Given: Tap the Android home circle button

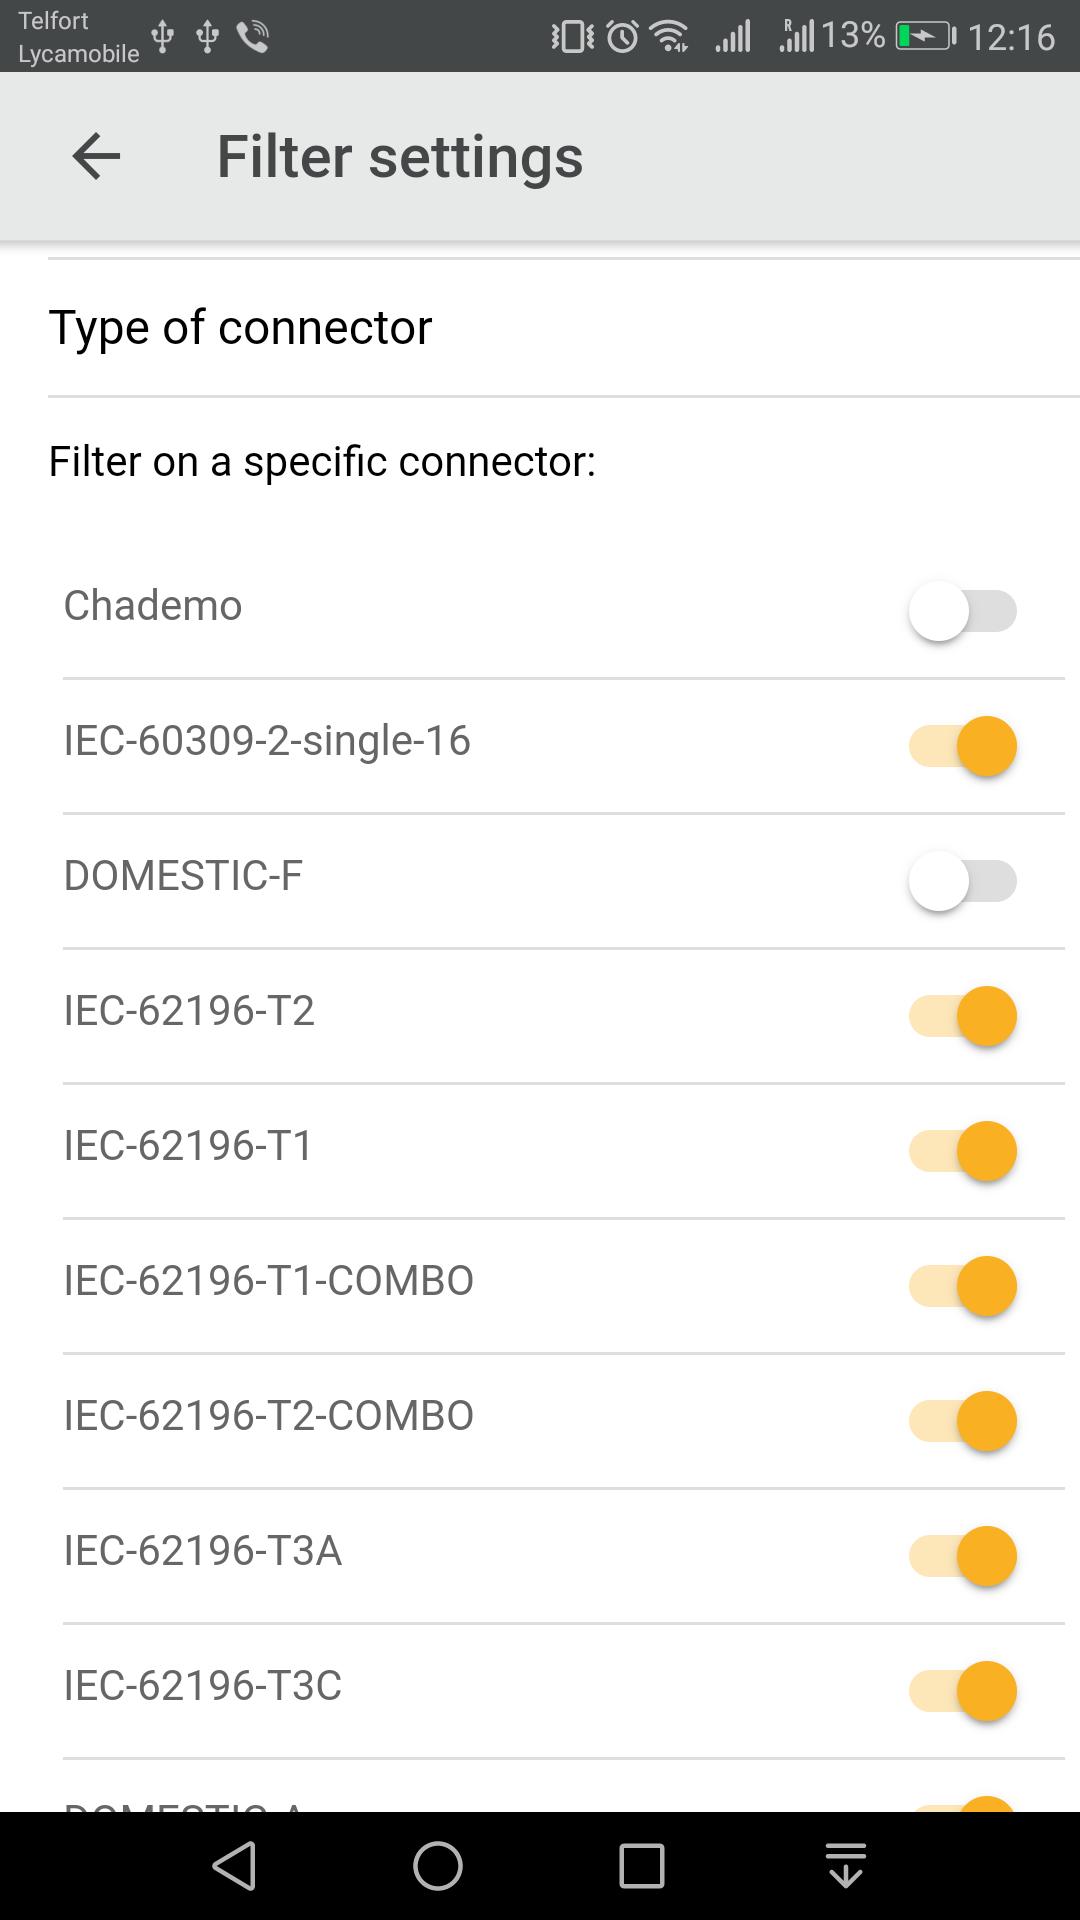Looking at the screenshot, I should pyautogui.click(x=438, y=1866).
